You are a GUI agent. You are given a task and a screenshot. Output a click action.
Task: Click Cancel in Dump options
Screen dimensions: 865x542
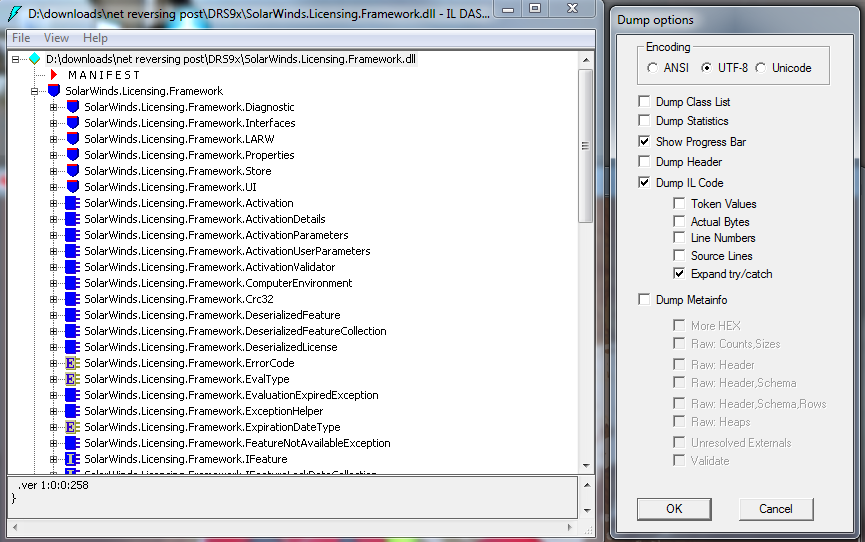(x=776, y=508)
